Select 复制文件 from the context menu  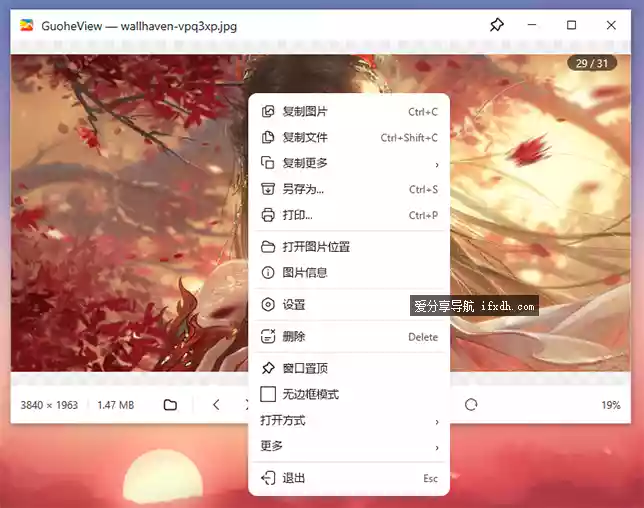coord(349,137)
